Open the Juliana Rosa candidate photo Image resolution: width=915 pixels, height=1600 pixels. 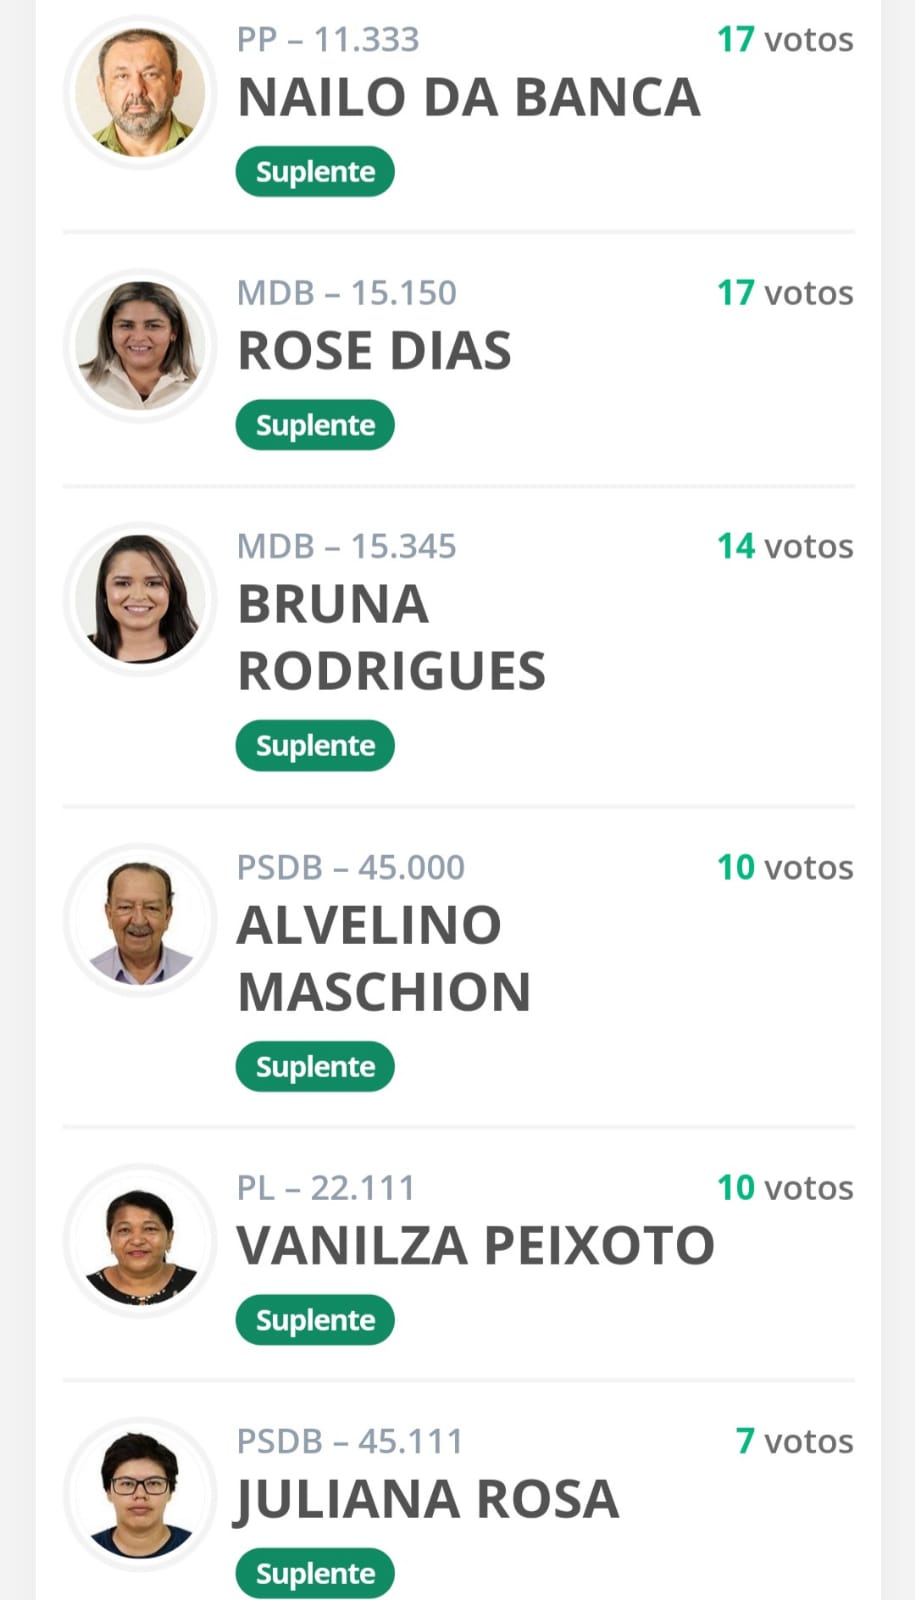pyautogui.click(x=140, y=1493)
